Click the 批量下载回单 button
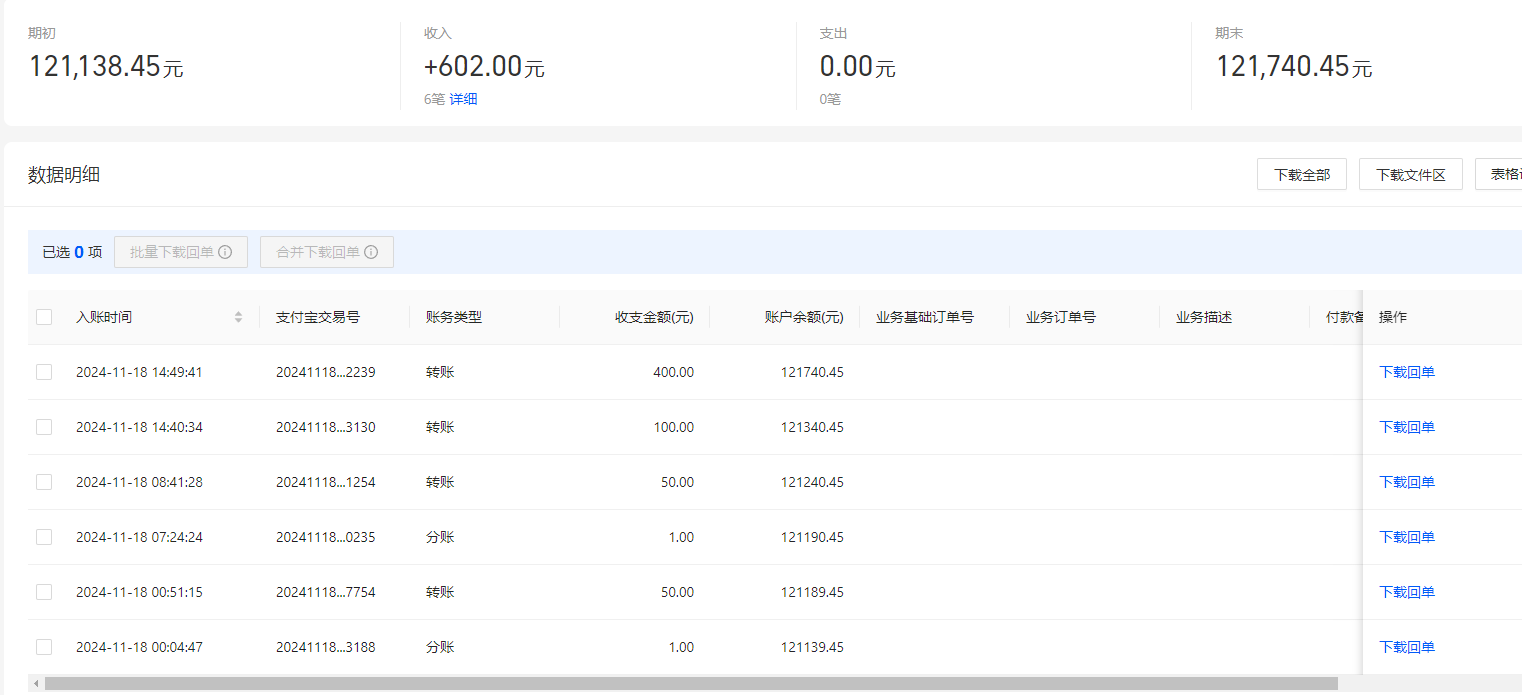Screen dimensions: 1522x695 [x=181, y=252]
